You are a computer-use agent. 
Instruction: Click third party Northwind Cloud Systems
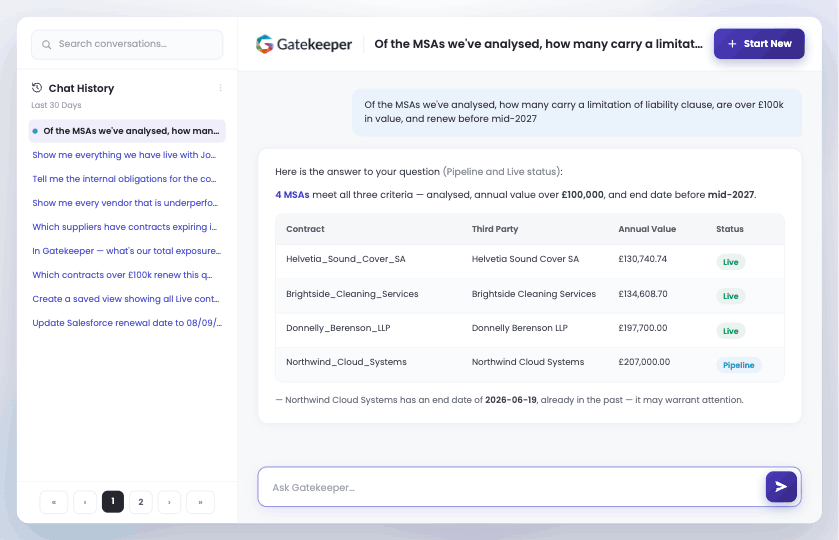(528, 362)
